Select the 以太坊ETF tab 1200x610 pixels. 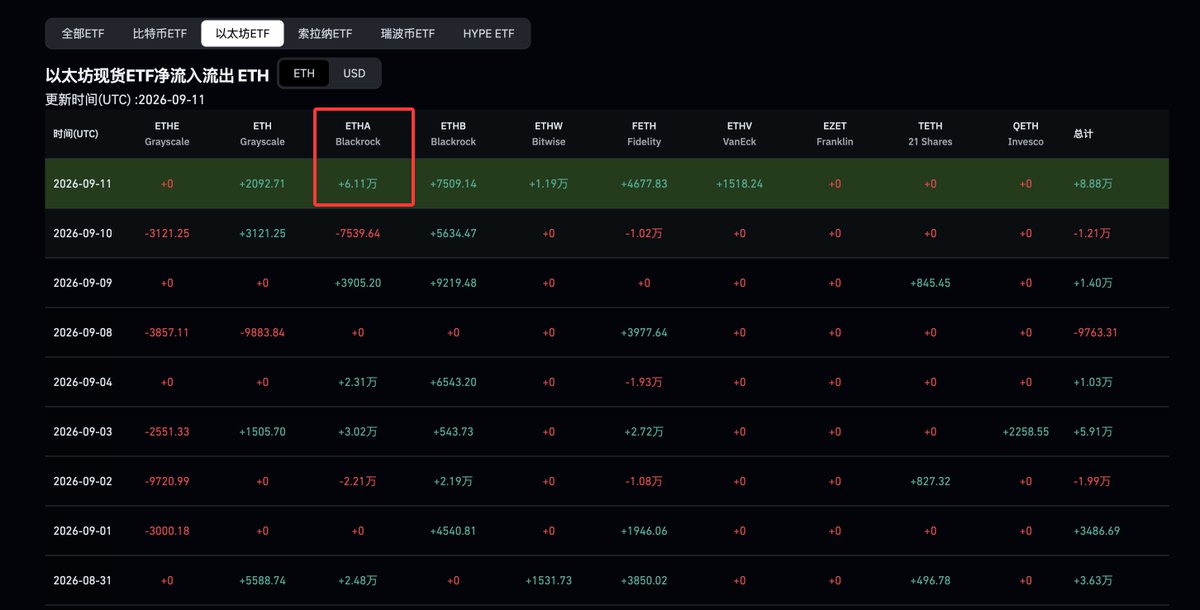coord(242,33)
